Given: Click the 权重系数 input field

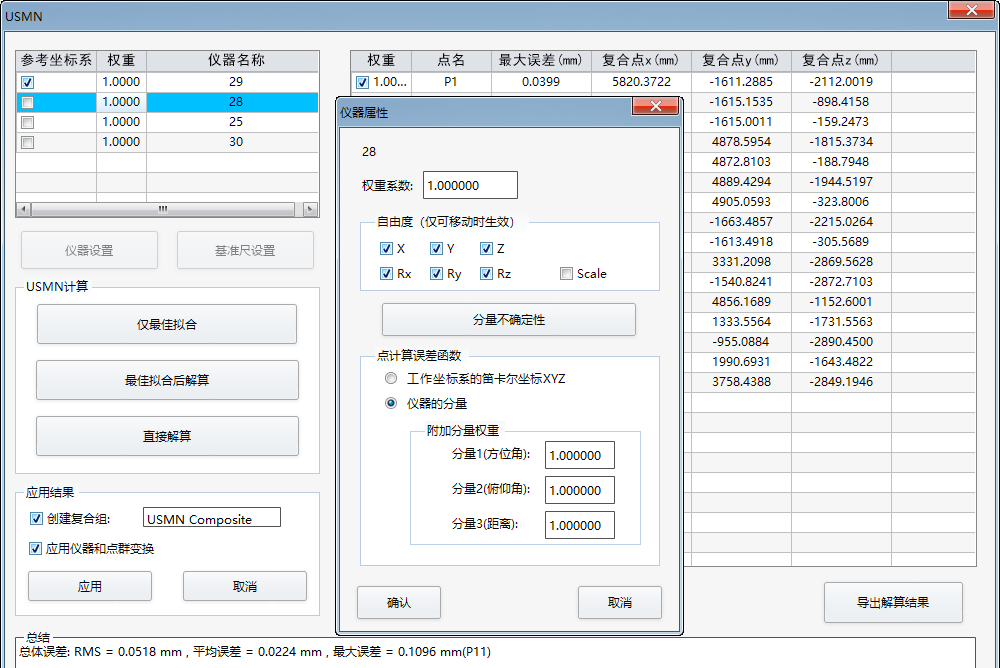Looking at the screenshot, I should [x=470, y=185].
